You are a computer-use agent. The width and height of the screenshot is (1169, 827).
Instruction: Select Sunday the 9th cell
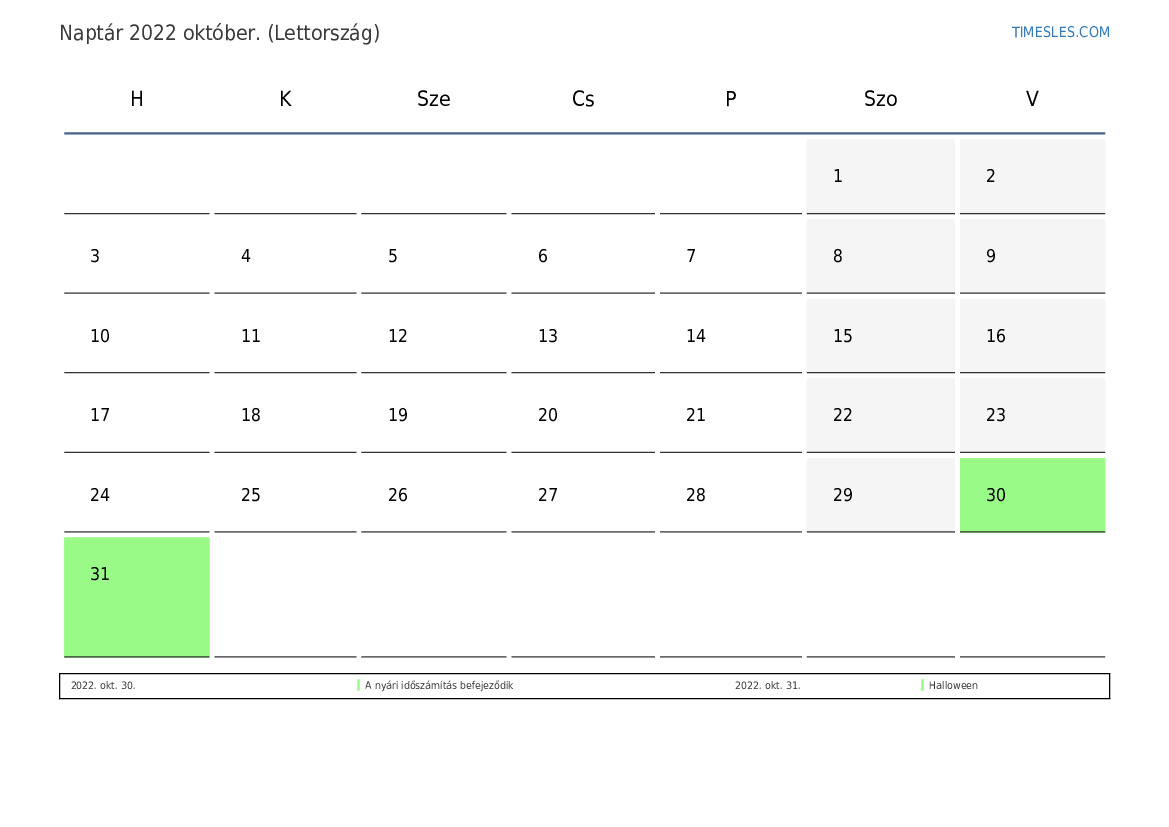(x=1032, y=256)
